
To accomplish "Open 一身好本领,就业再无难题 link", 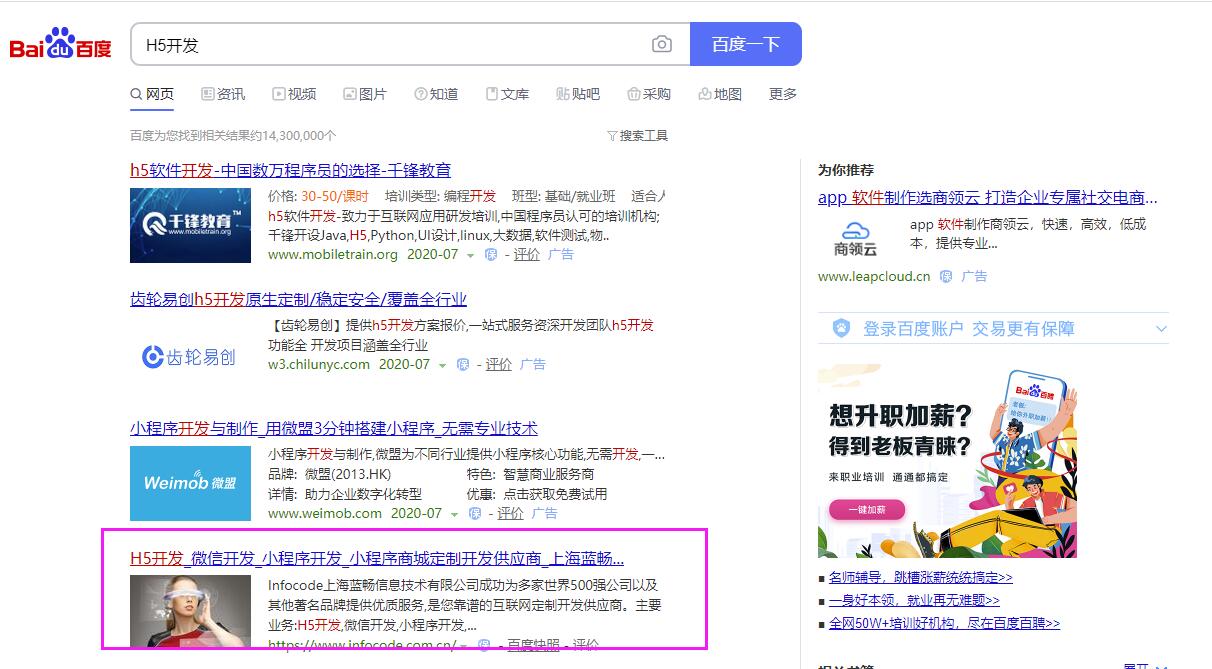I will point(914,600).
